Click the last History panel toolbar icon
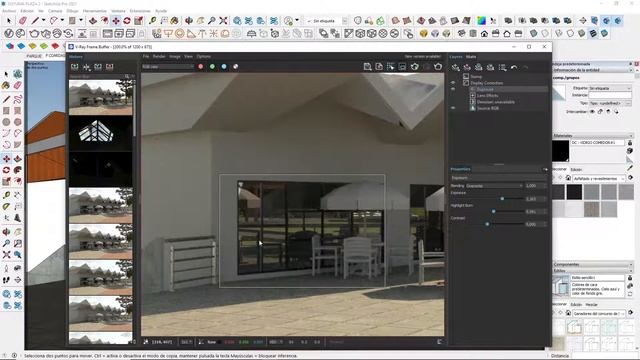Image resolution: width=640 pixels, height=360 pixels. [110, 67]
